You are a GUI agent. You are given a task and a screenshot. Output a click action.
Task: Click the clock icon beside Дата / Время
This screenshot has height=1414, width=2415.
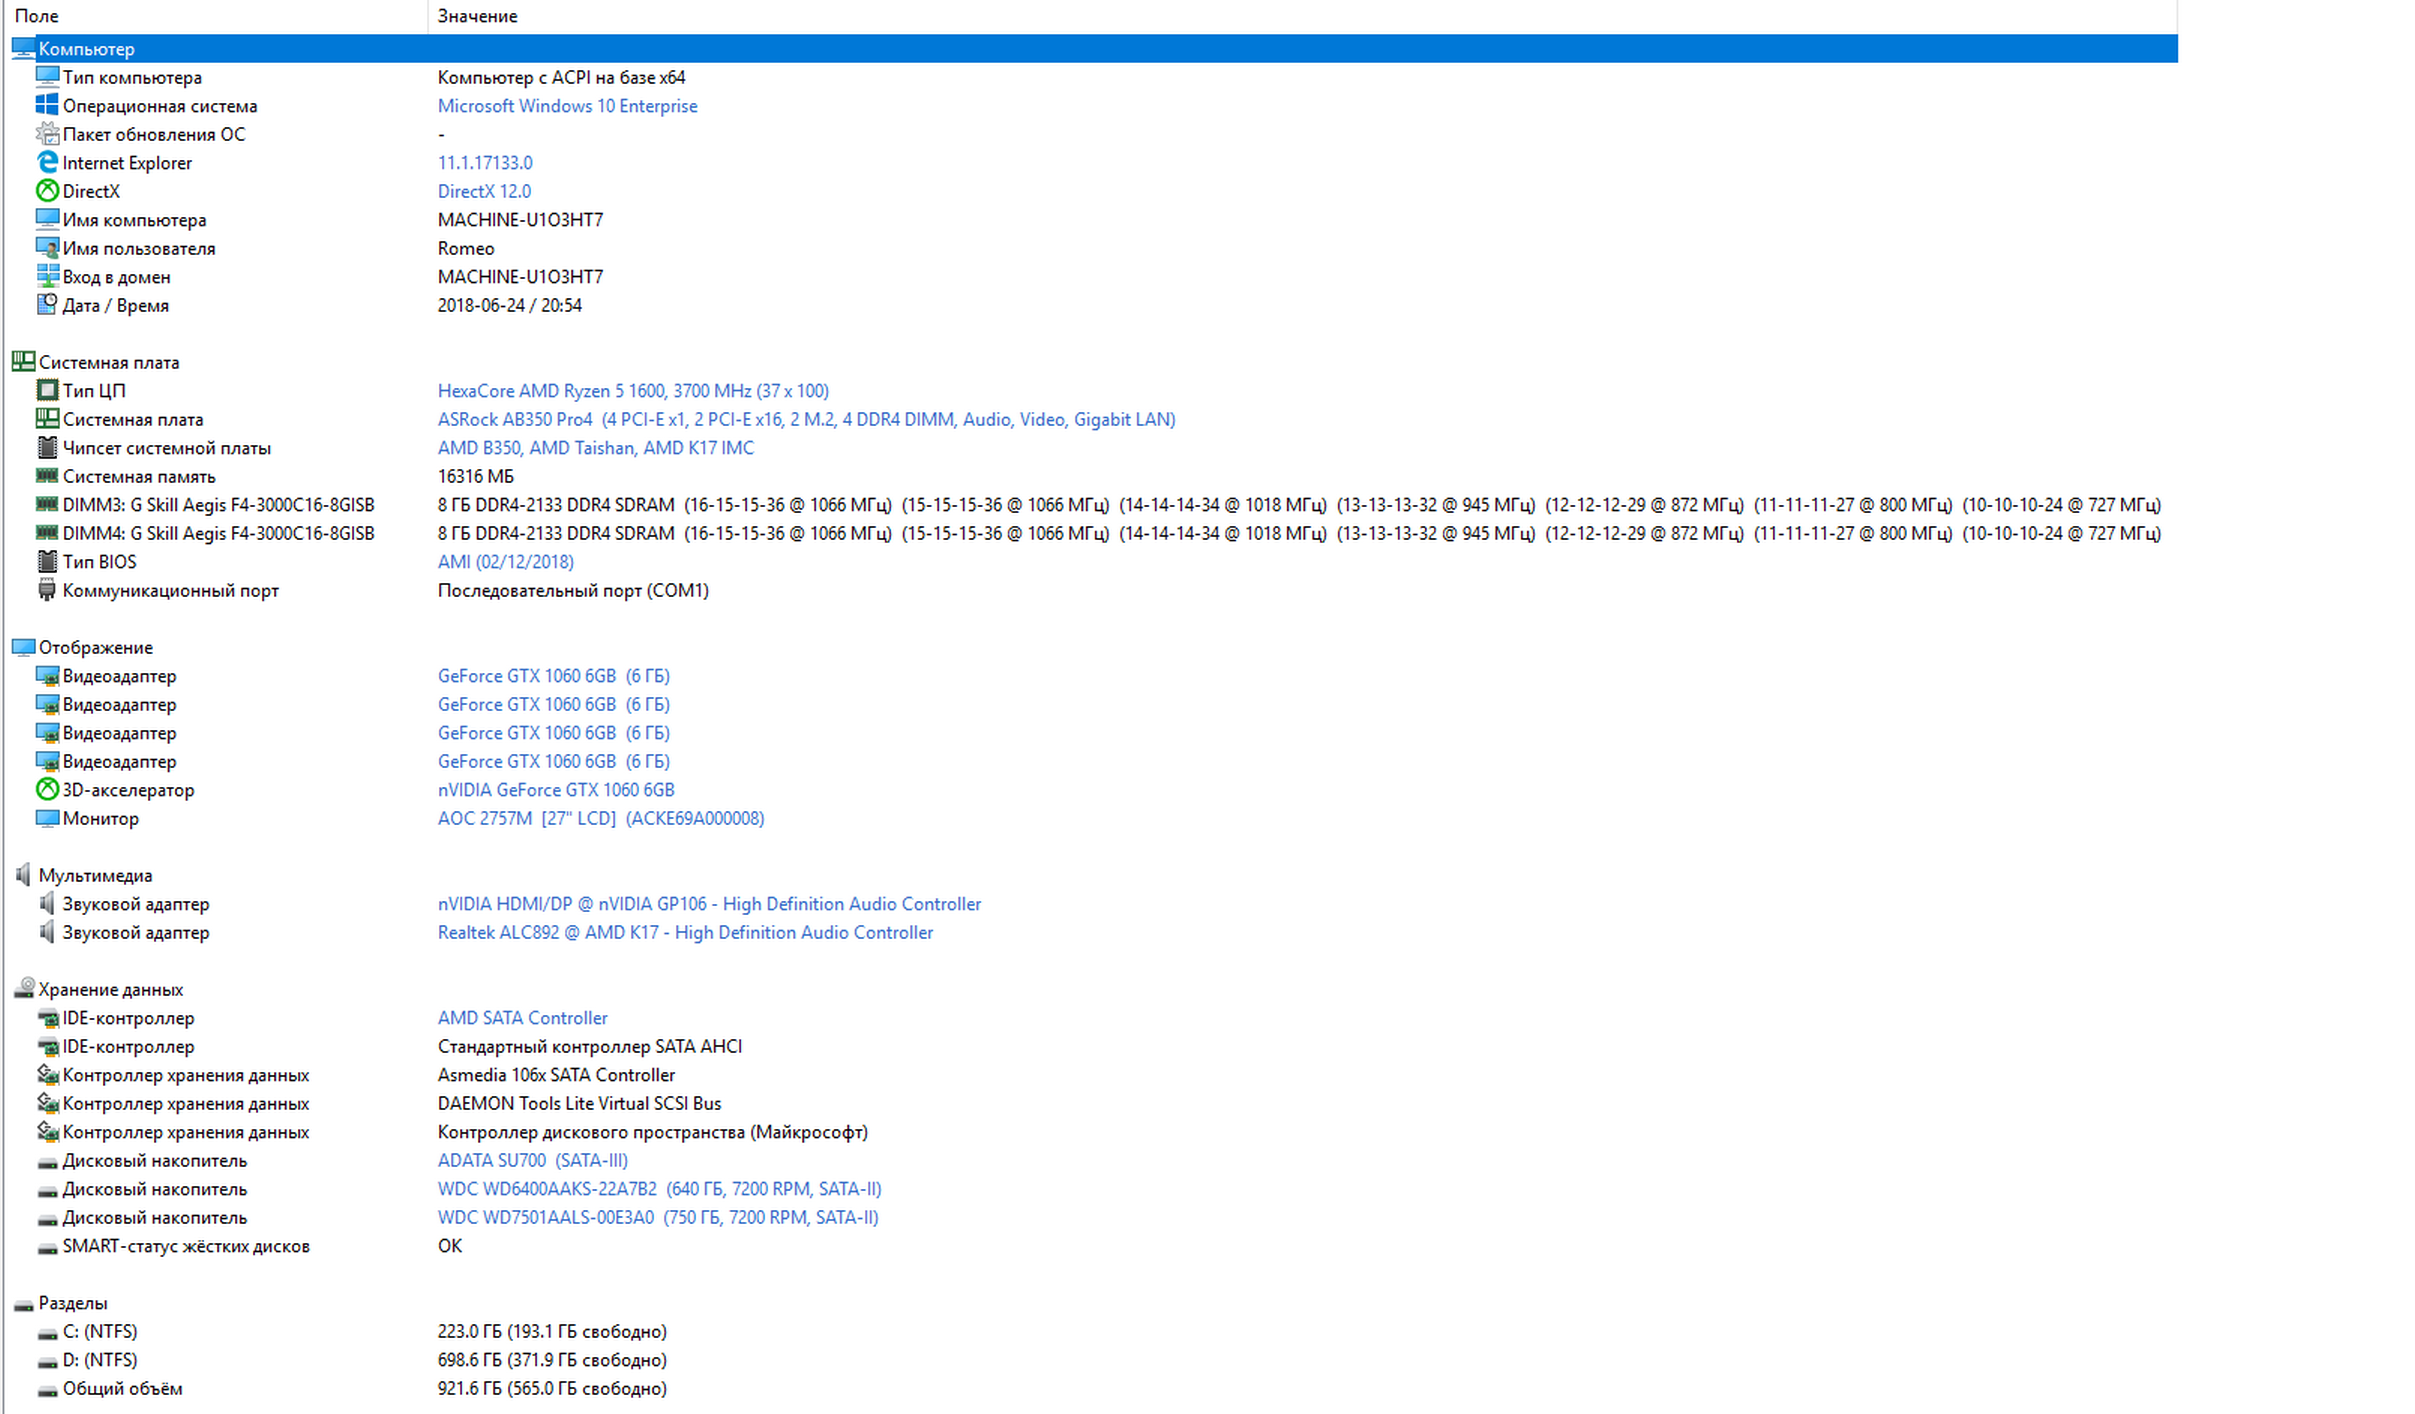coord(47,304)
